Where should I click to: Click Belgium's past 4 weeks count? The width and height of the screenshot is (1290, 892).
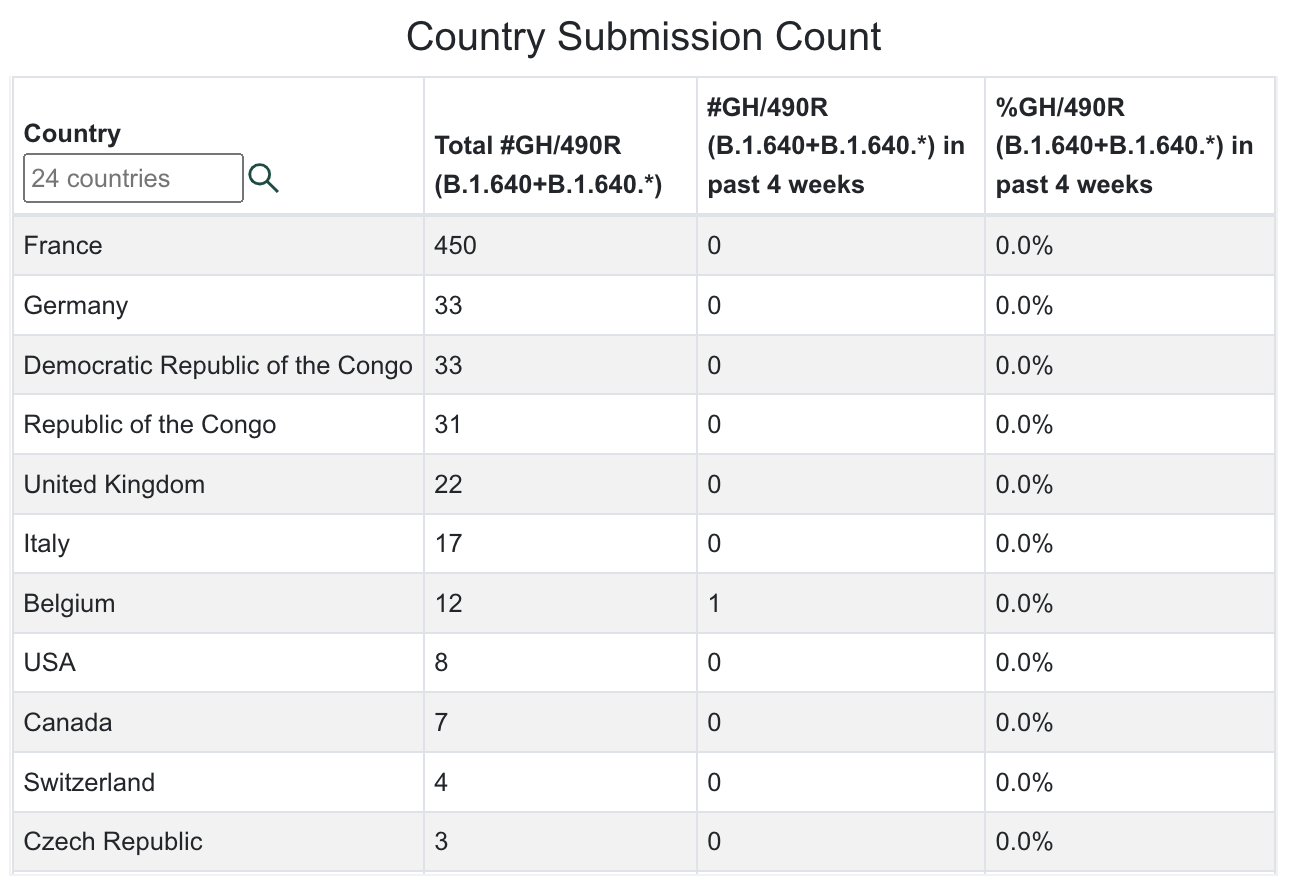714,604
